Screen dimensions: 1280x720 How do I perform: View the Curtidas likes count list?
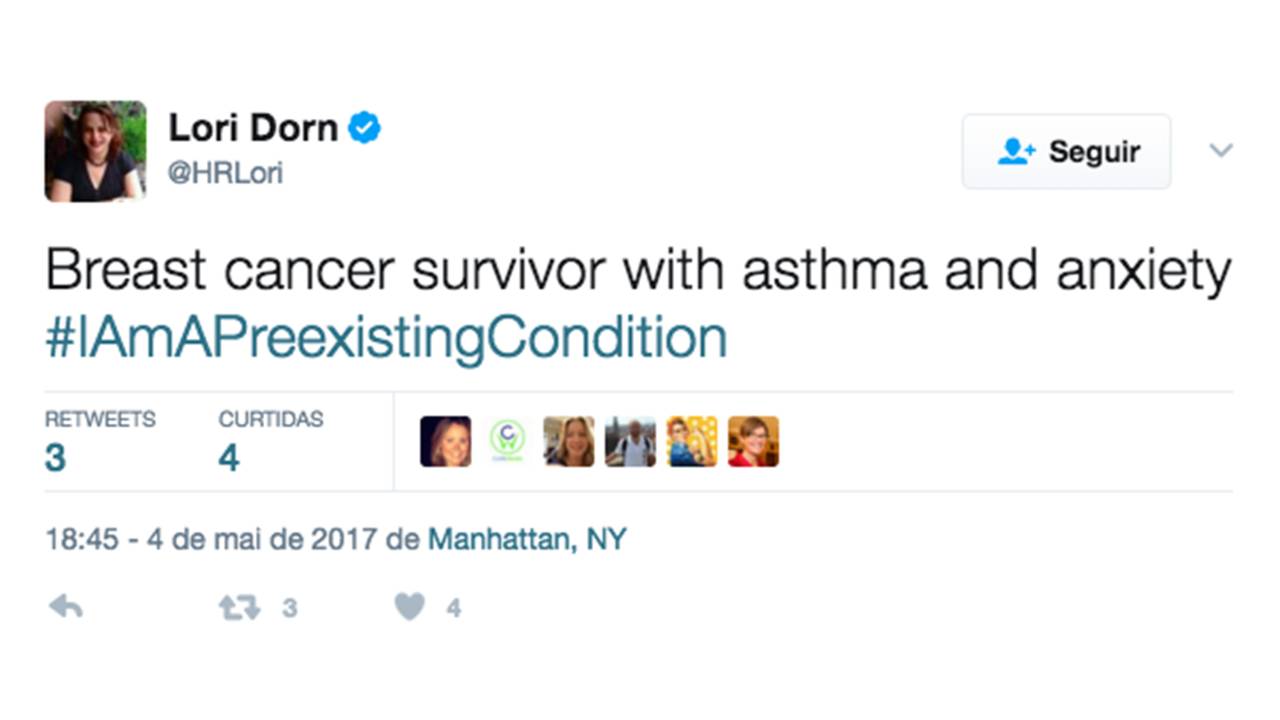[x=271, y=441]
